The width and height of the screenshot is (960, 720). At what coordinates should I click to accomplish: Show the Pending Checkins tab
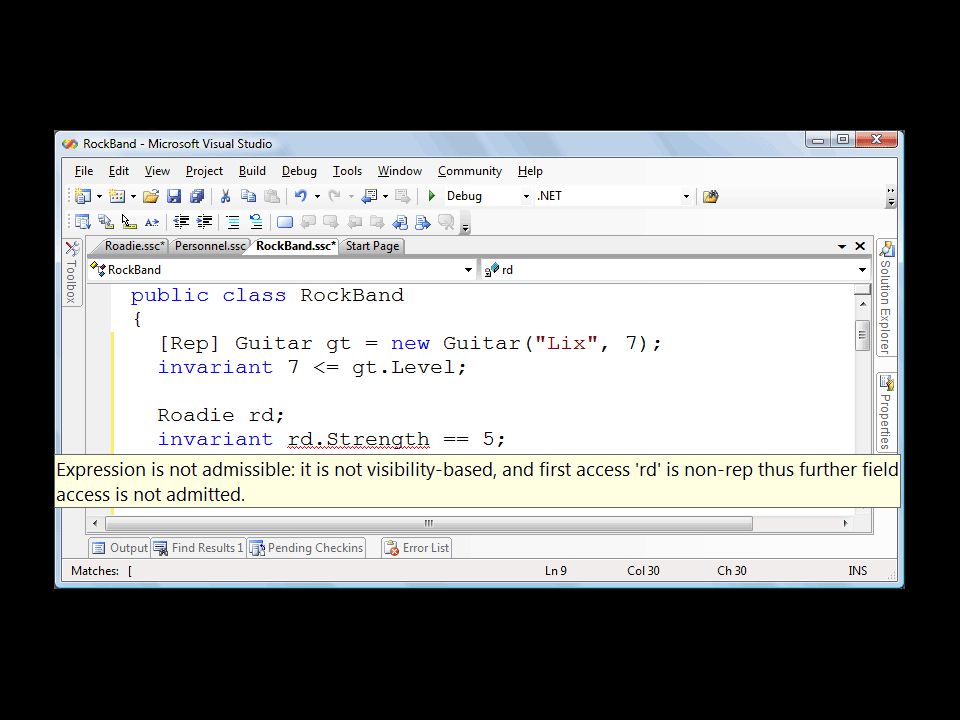[307, 548]
